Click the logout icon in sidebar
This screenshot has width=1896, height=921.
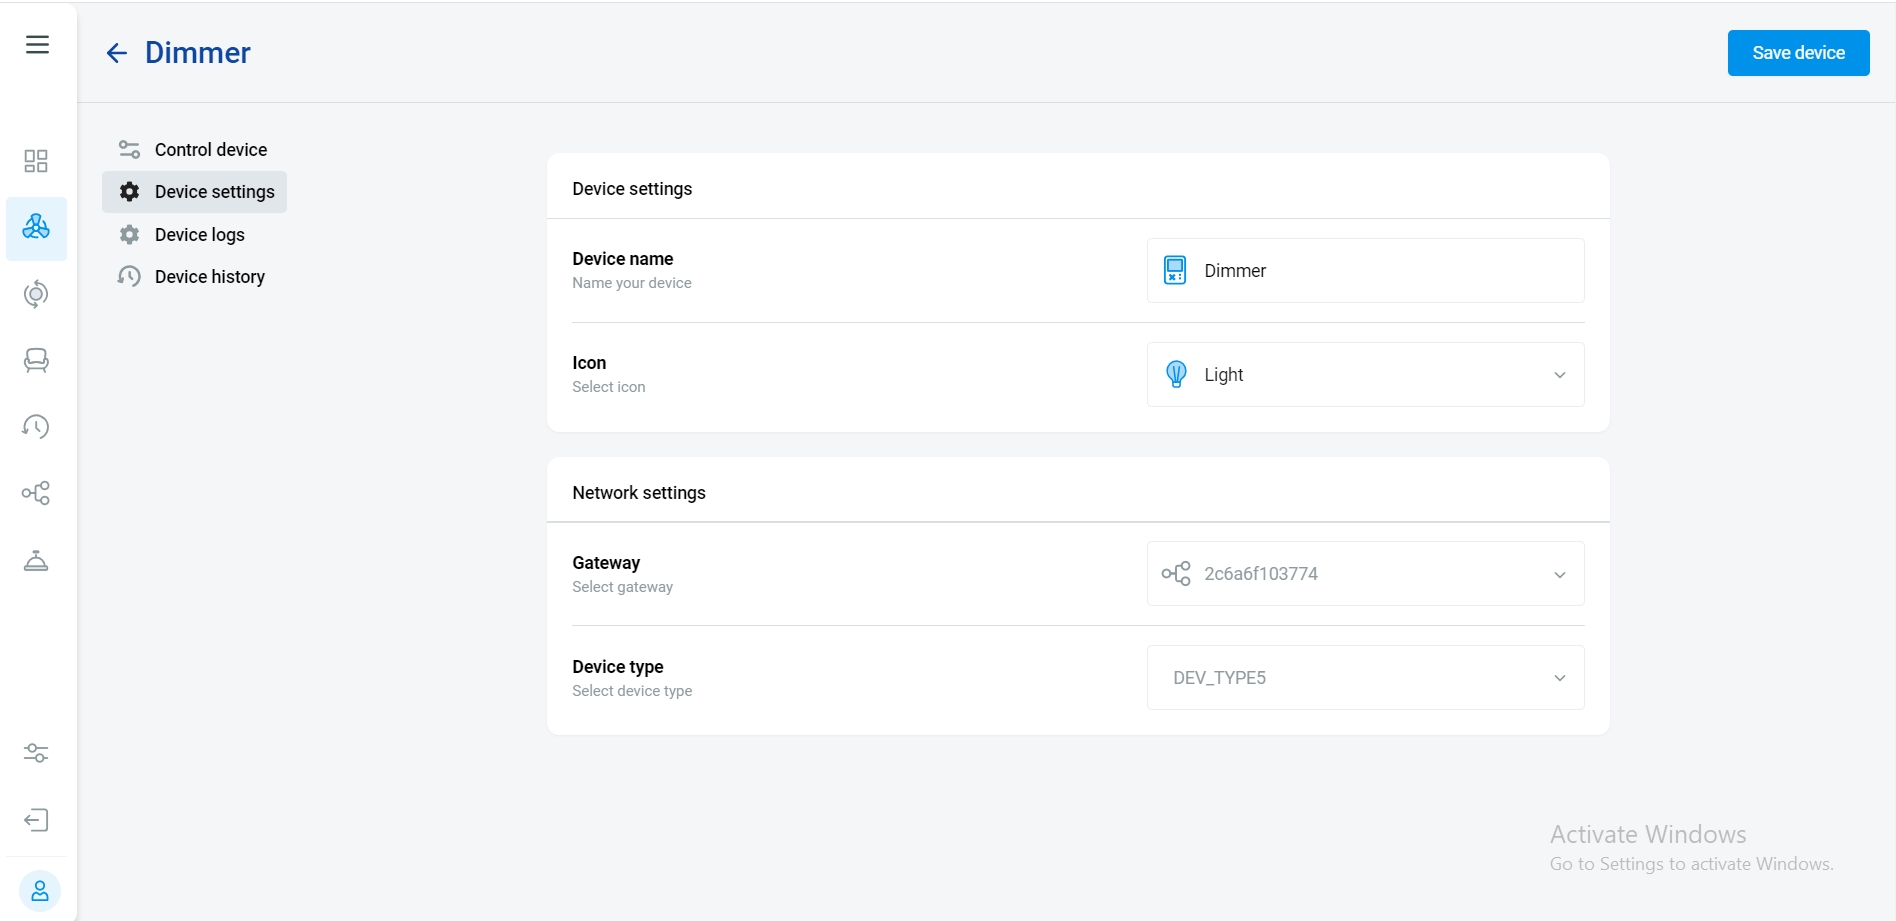pyautogui.click(x=36, y=820)
